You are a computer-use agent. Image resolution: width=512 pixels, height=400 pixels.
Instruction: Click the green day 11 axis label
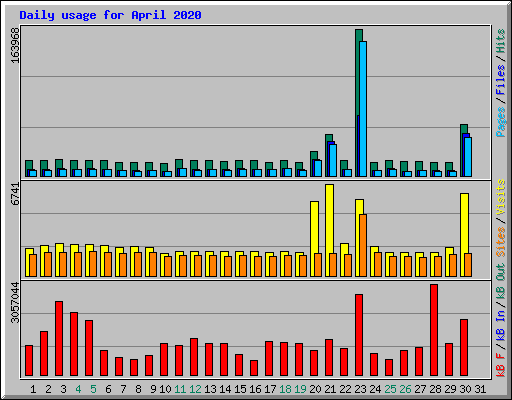(180, 389)
